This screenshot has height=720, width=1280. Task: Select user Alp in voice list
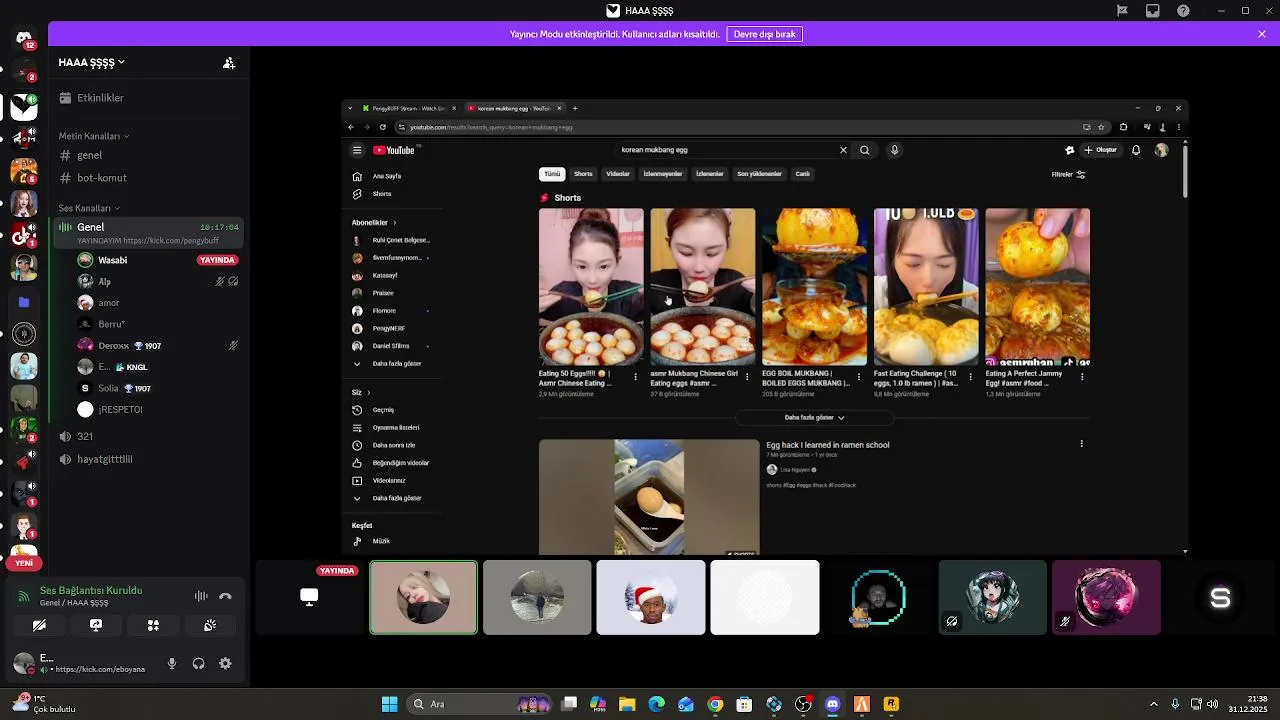pyautogui.click(x=158, y=282)
